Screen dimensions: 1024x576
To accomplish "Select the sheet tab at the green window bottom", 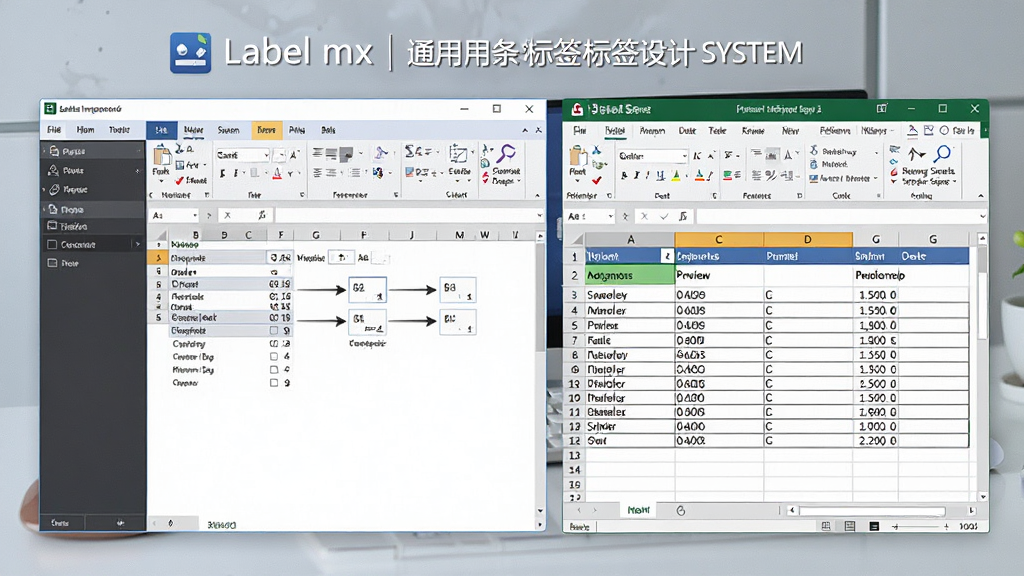I will [638, 510].
